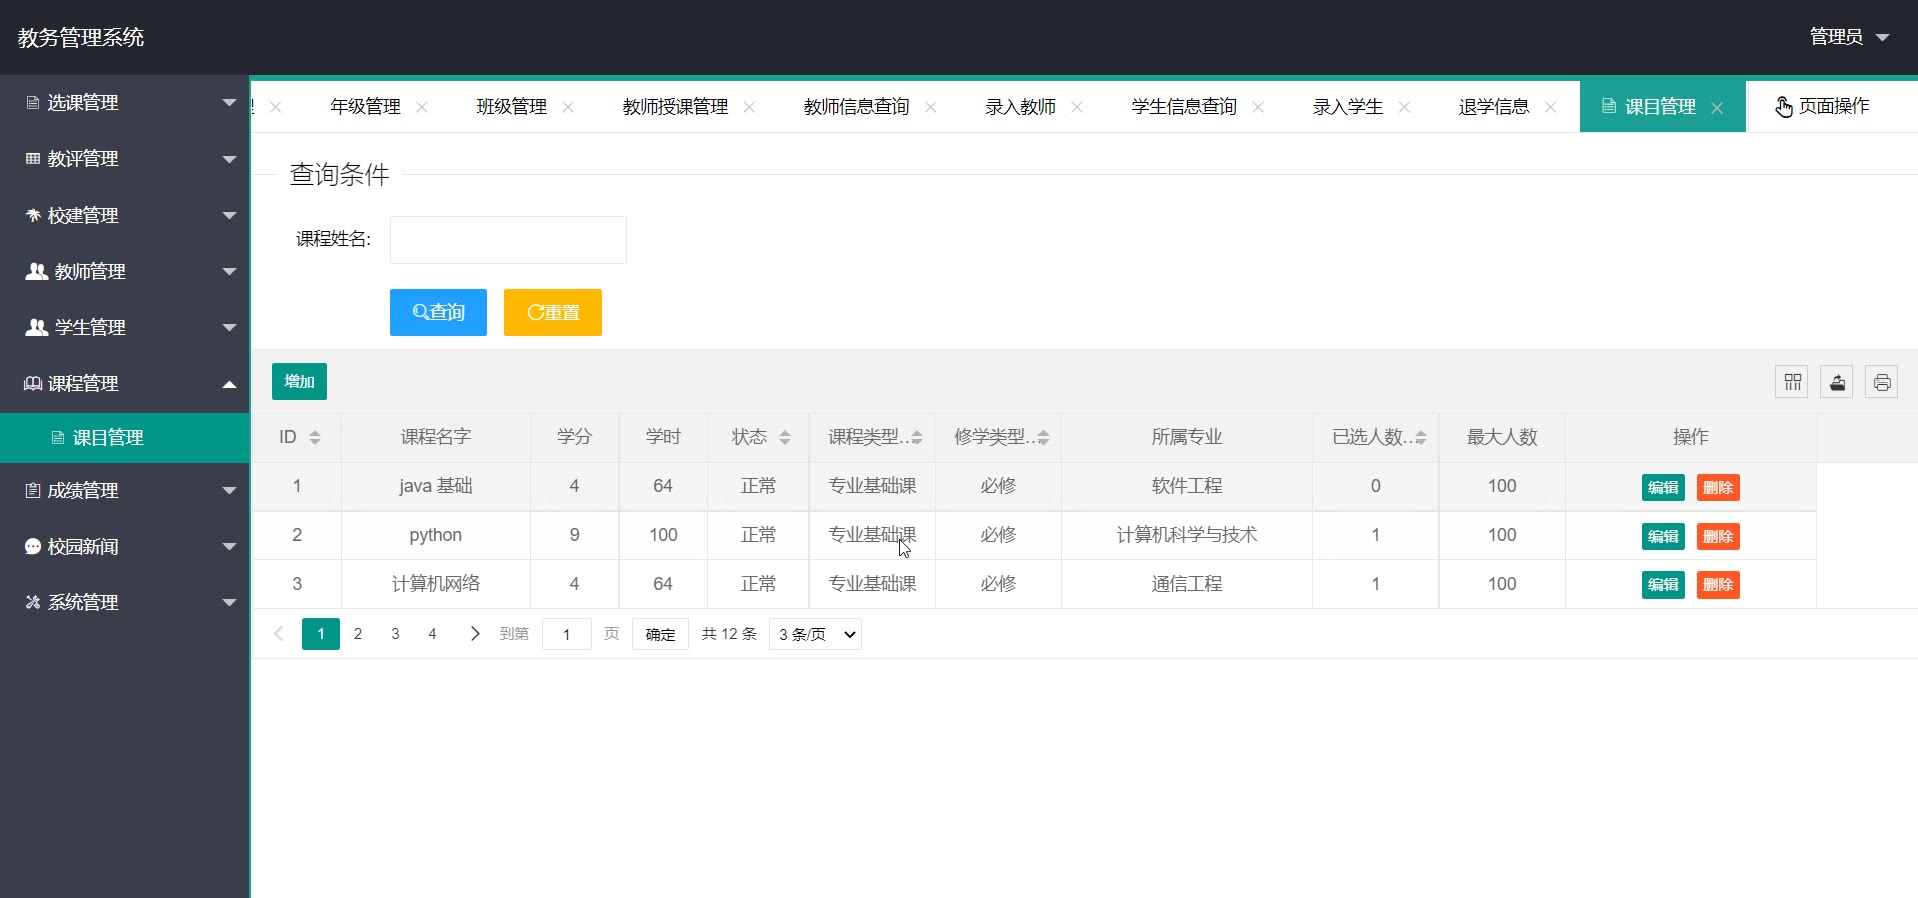
Task: Expand the 学生管理 sidebar menu
Action: [125, 327]
